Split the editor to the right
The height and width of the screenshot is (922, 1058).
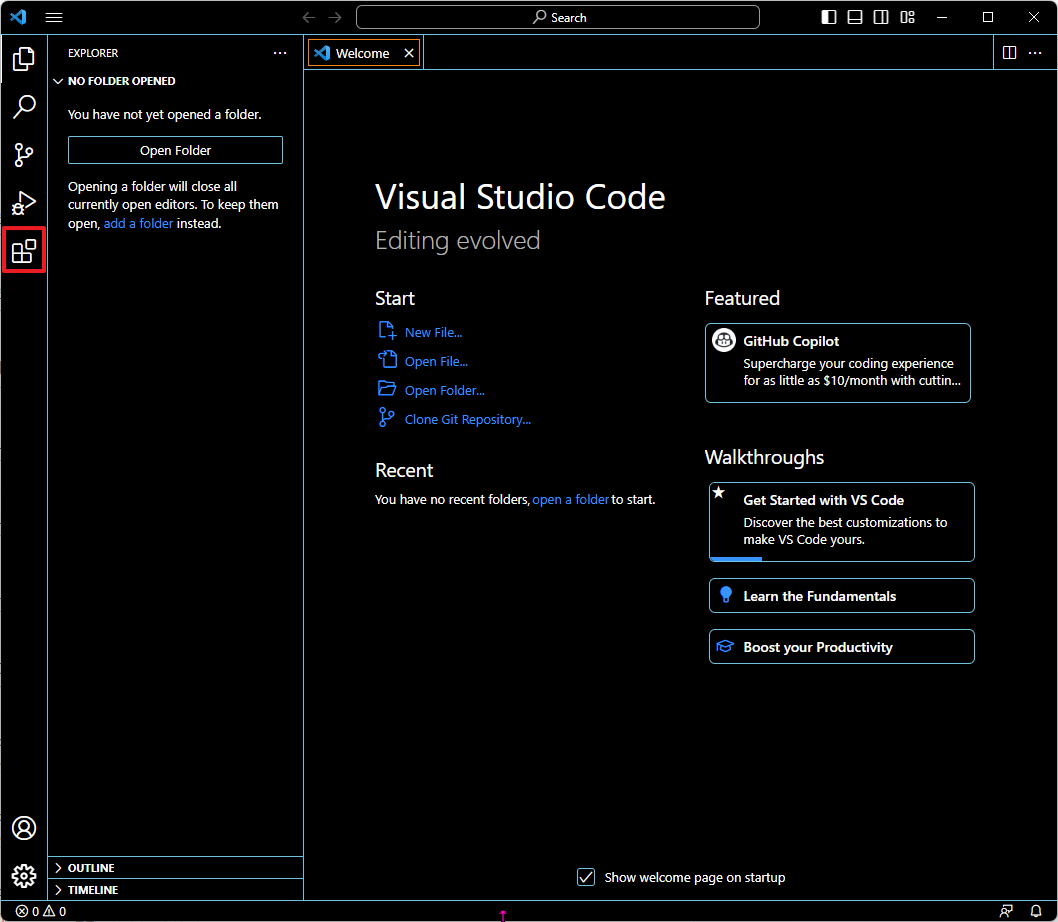pos(1009,53)
